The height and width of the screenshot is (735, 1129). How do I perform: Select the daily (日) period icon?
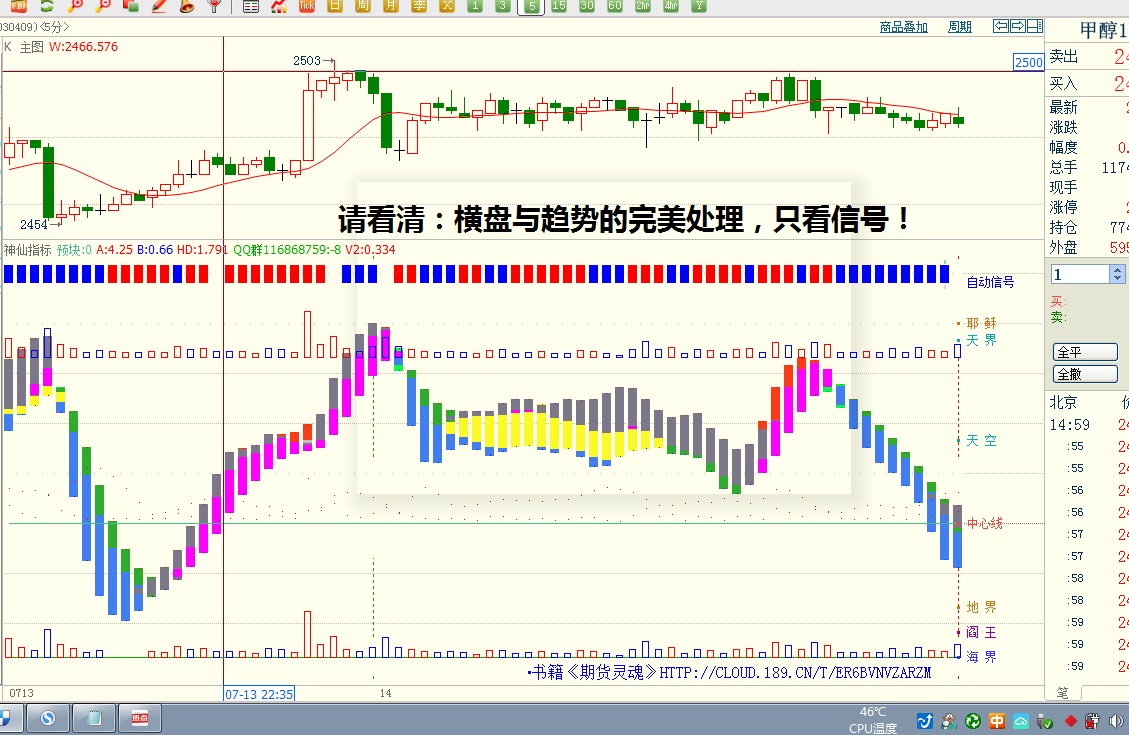[x=335, y=6]
